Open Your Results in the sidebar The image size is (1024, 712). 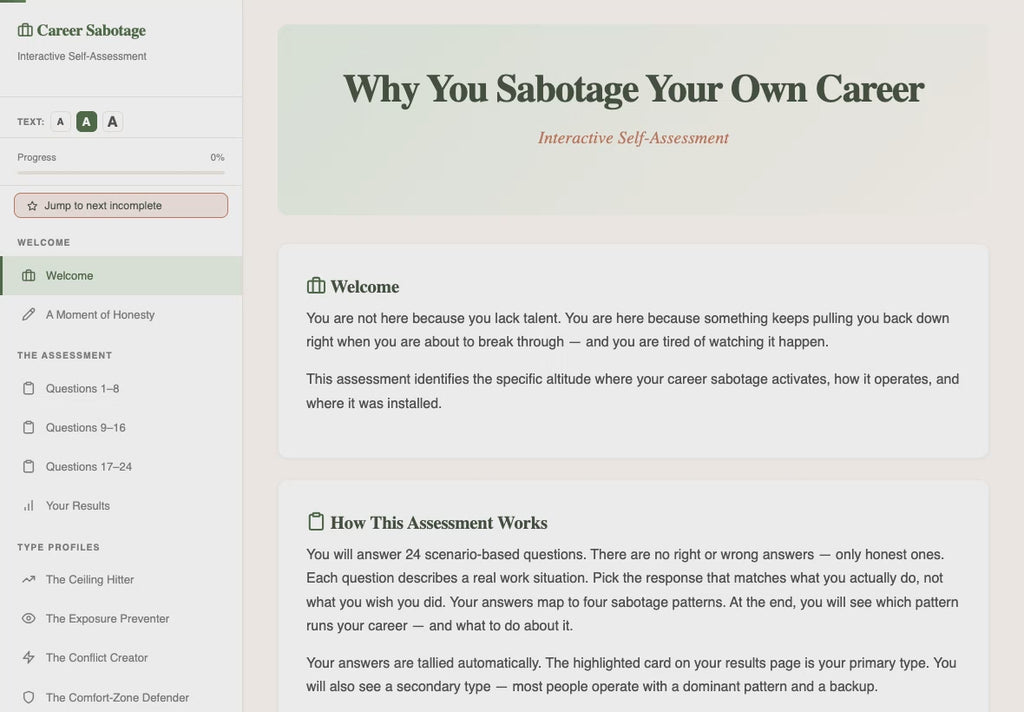[121, 506]
